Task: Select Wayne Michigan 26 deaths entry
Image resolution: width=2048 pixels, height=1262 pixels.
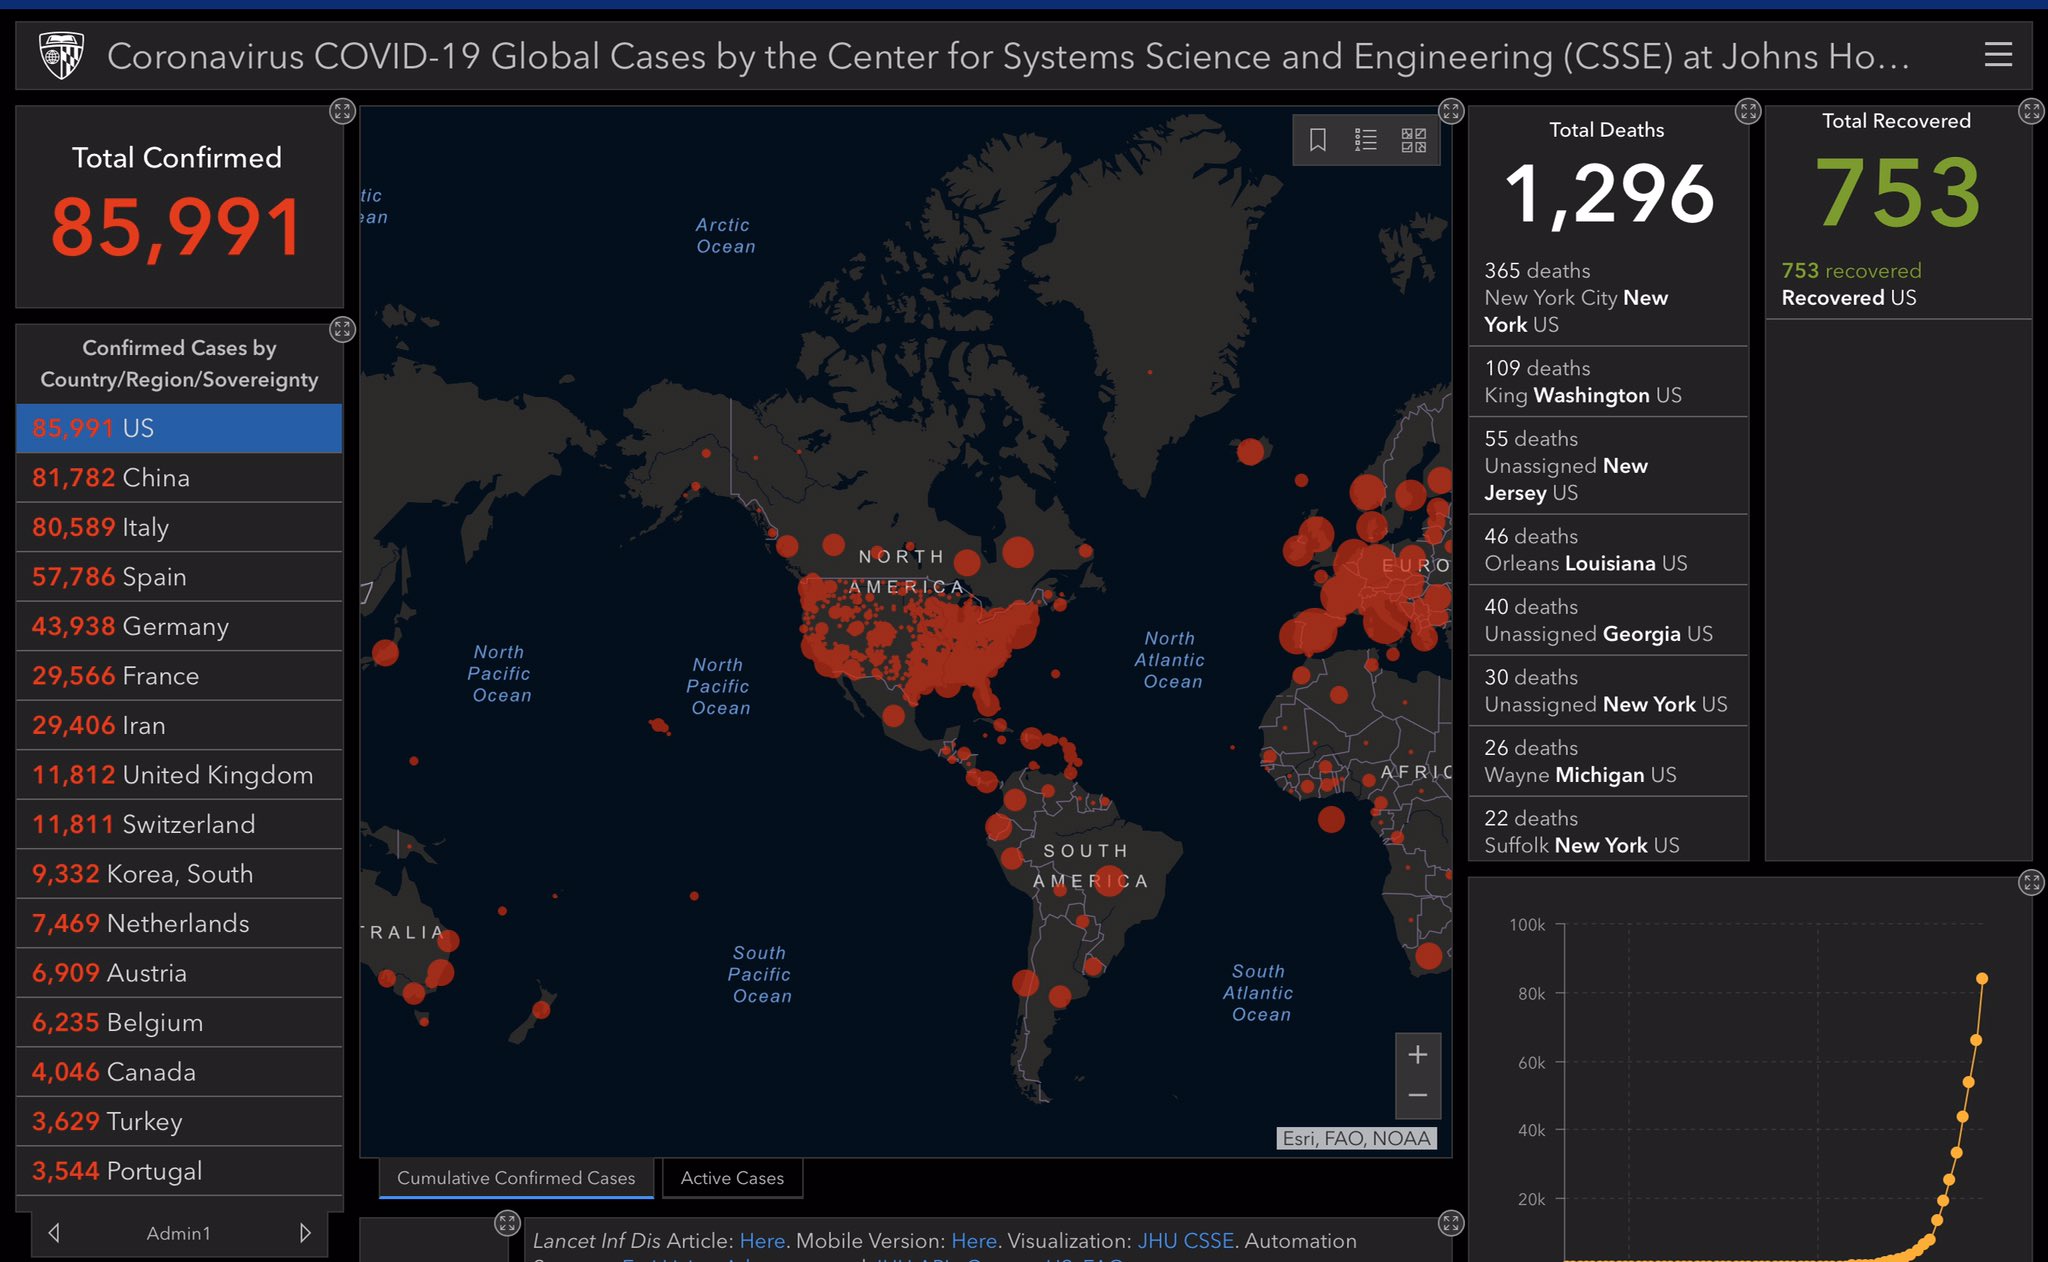Action: 1608,761
